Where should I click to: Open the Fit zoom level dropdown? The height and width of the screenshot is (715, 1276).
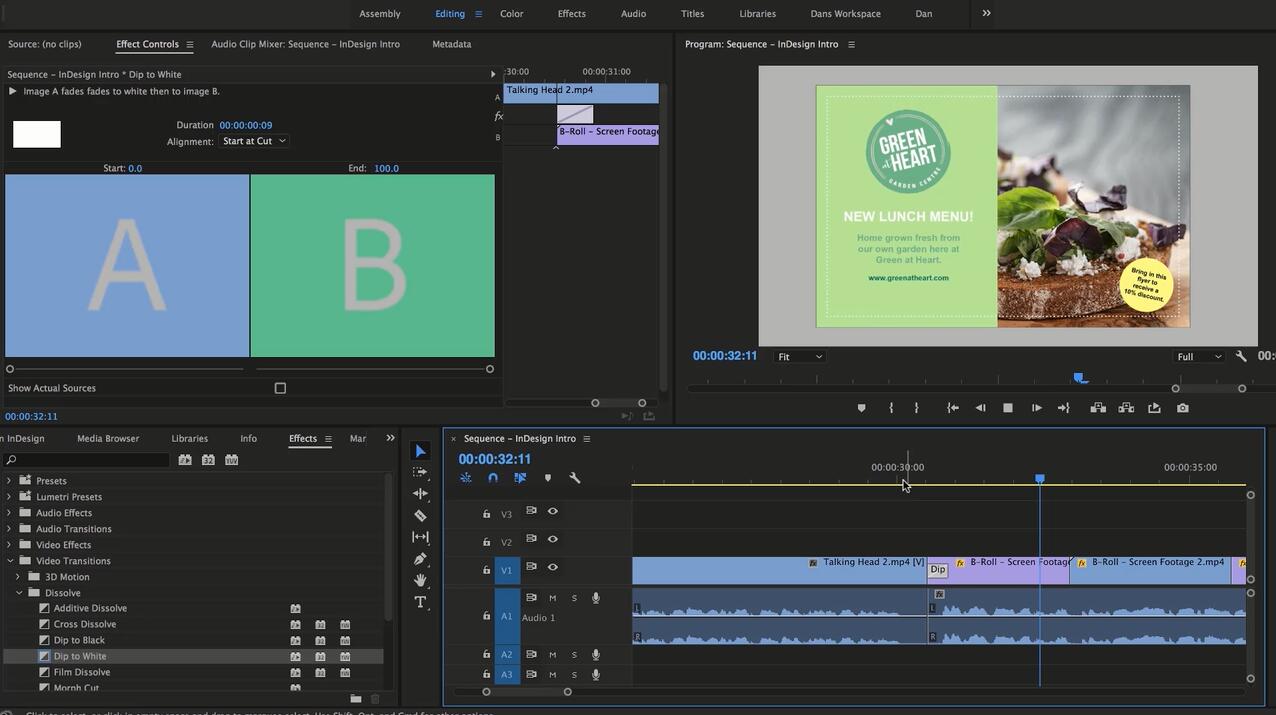click(800, 356)
